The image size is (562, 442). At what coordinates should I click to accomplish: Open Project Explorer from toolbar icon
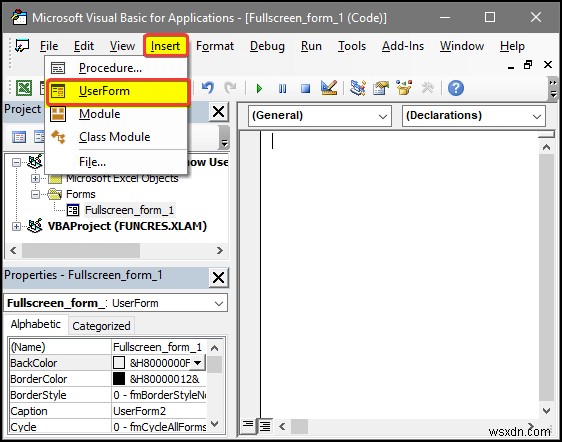(x=357, y=88)
